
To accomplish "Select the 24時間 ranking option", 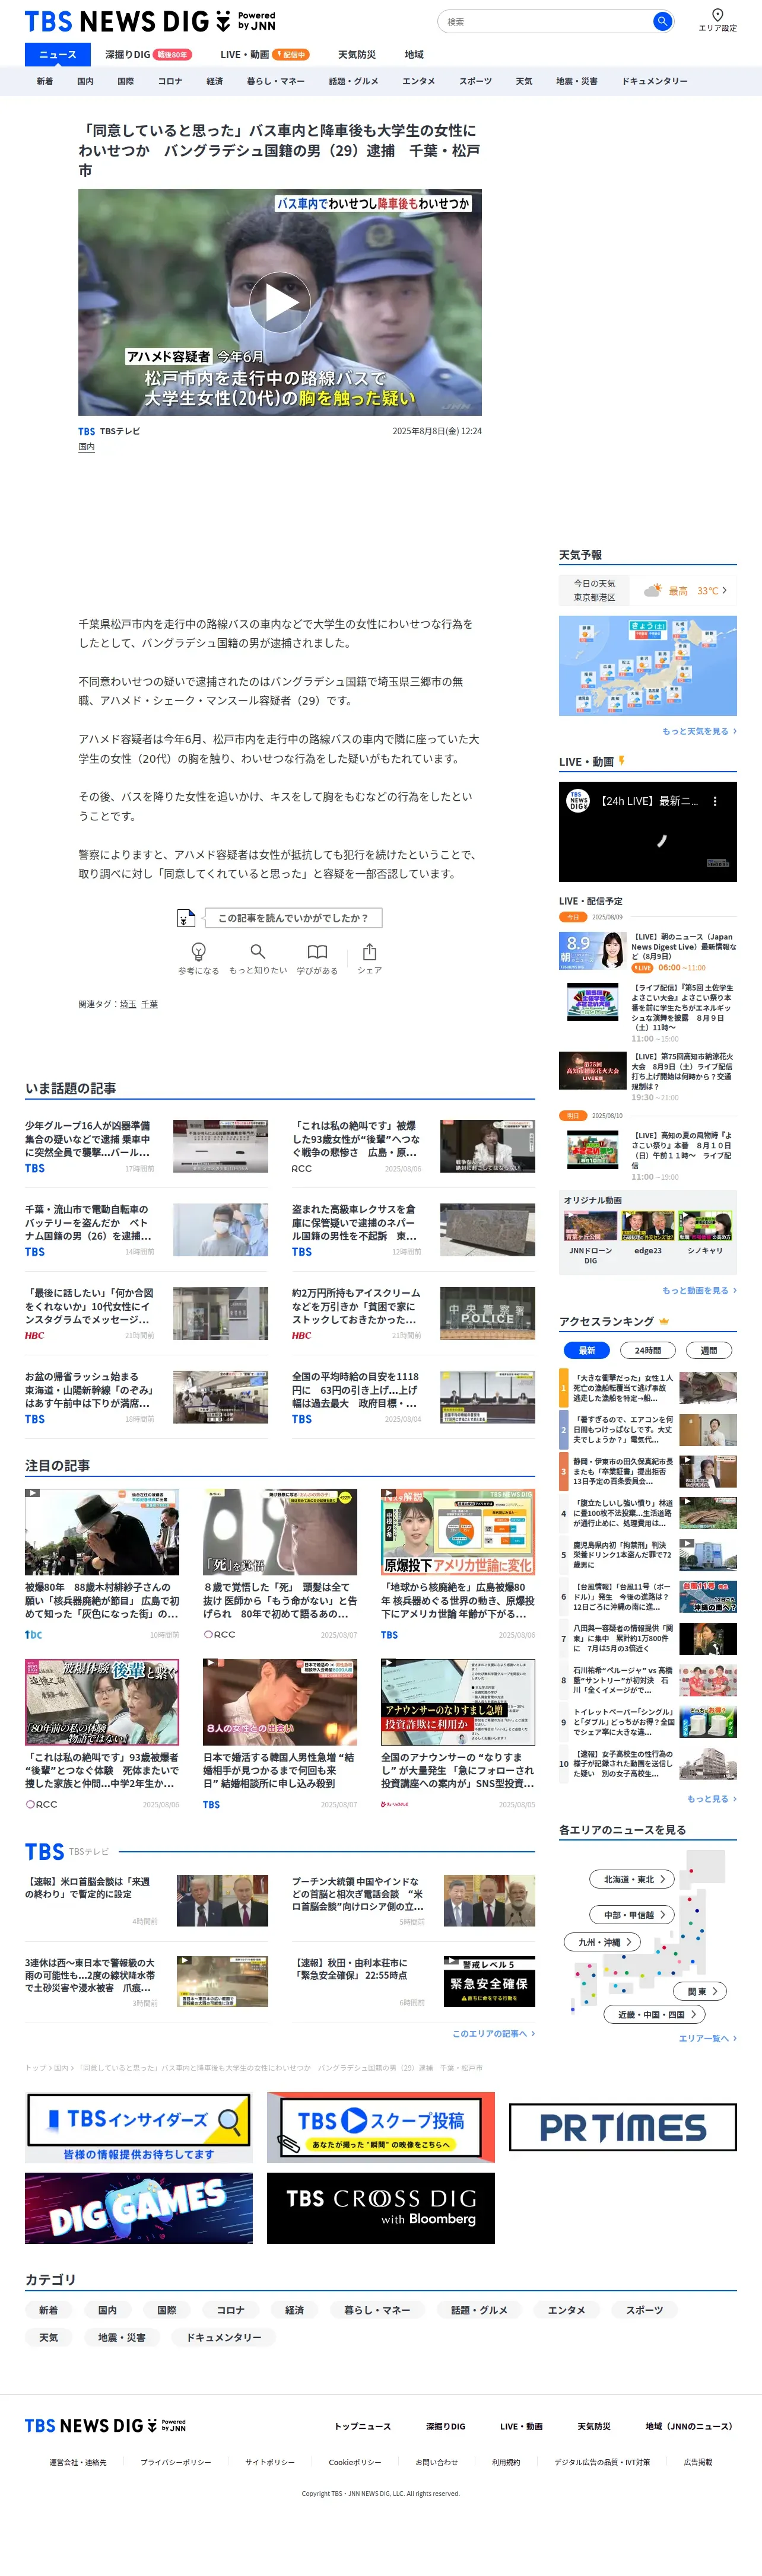I will click(x=647, y=1350).
